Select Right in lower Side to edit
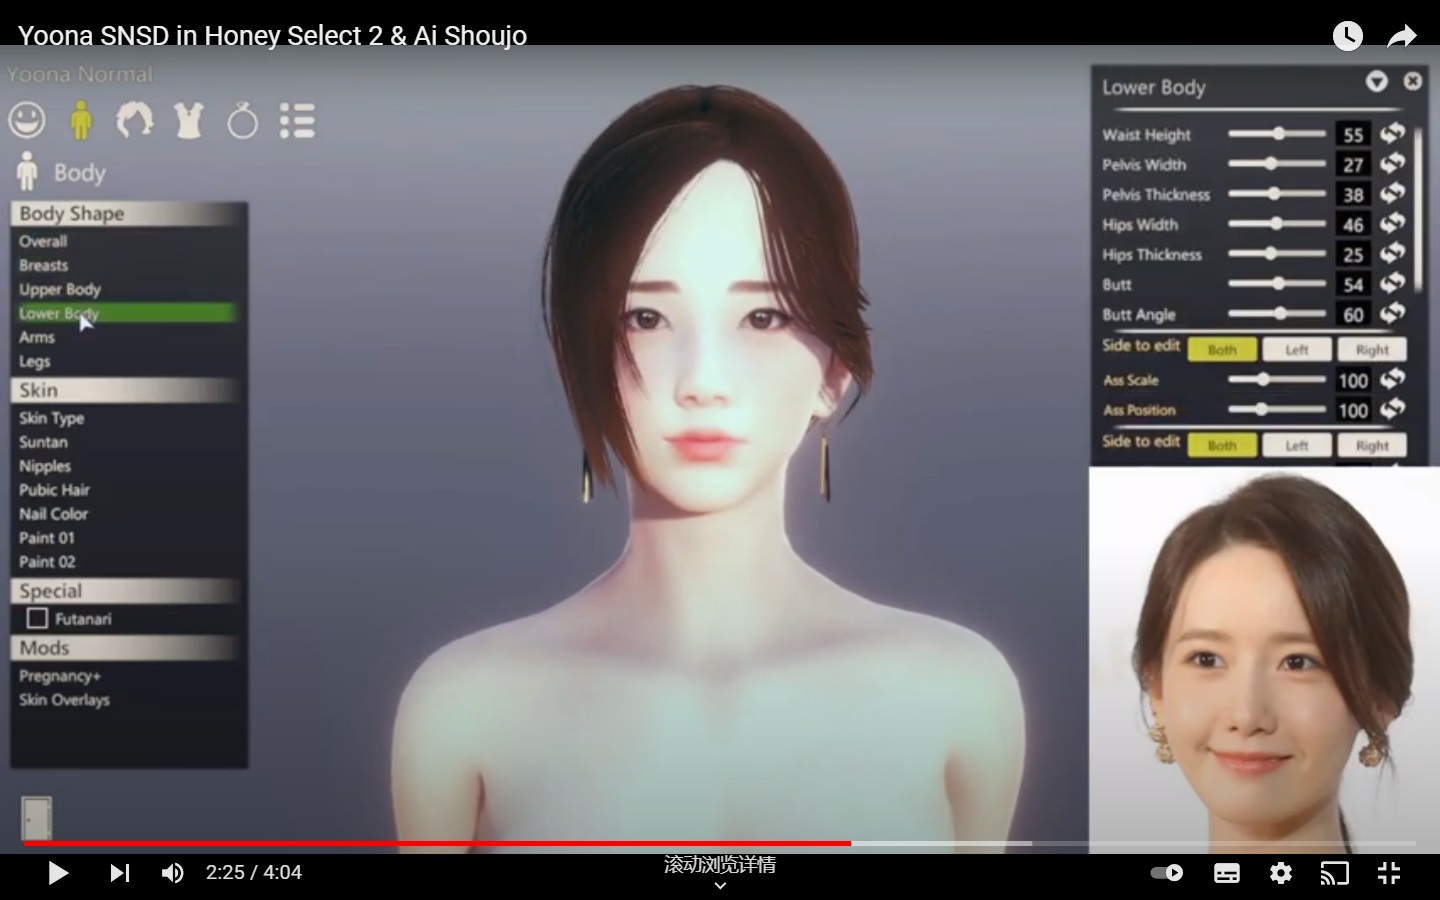 [x=1372, y=445]
